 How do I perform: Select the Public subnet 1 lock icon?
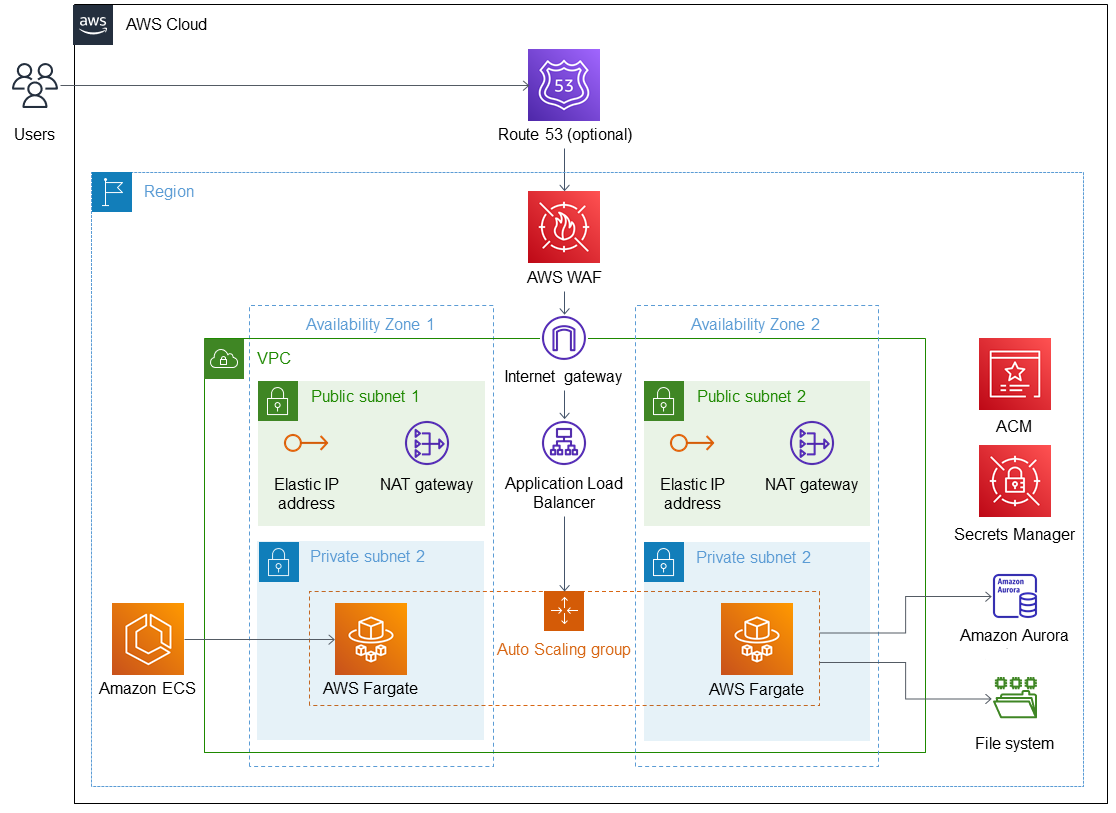[278, 401]
